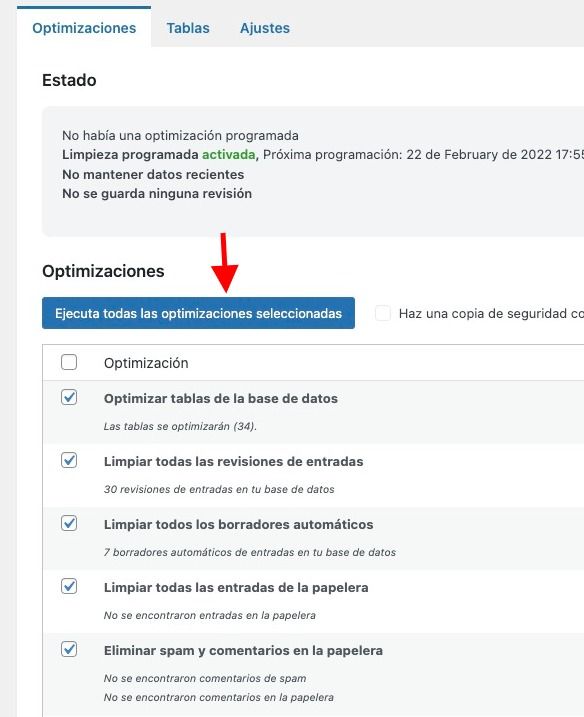Click the green 'activada' status text

point(229,155)
